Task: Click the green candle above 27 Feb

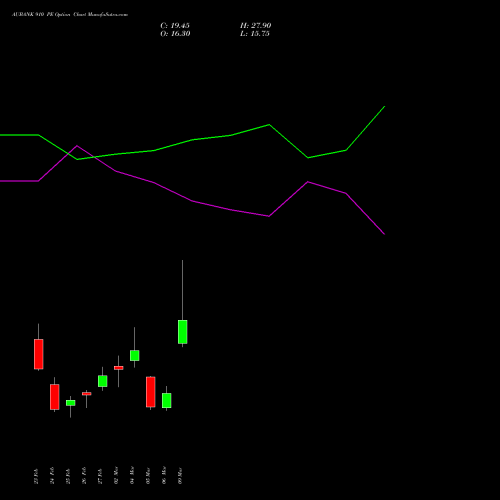Action: click(x=103, y=381)
